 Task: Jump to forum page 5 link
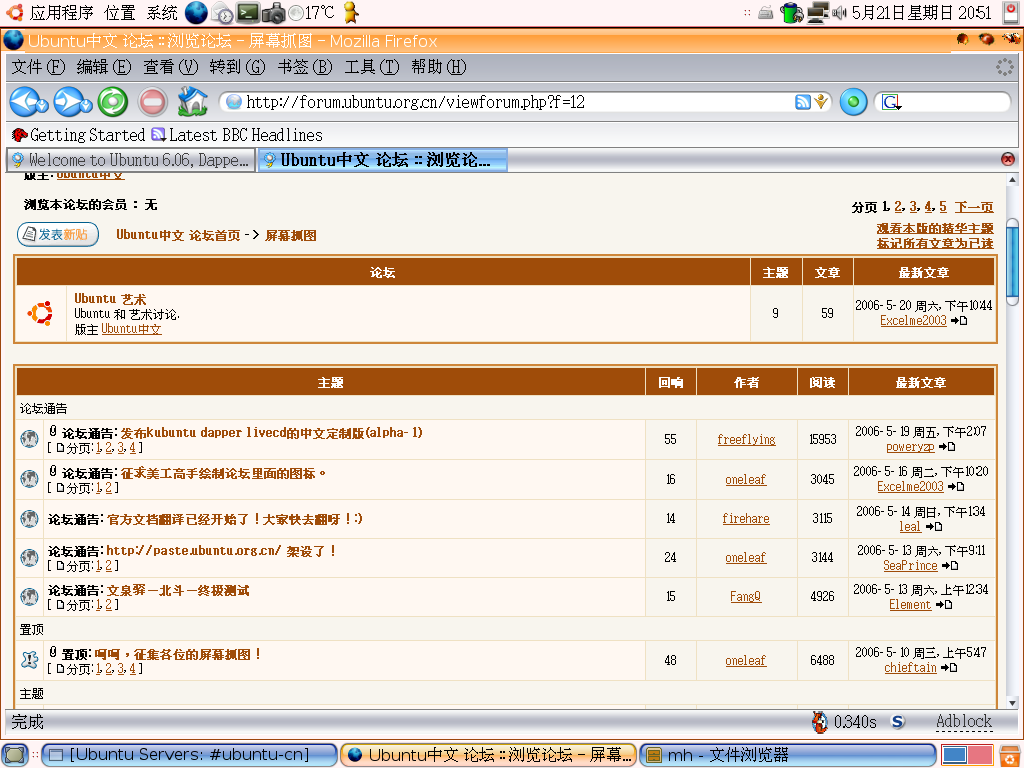[942, 207]
